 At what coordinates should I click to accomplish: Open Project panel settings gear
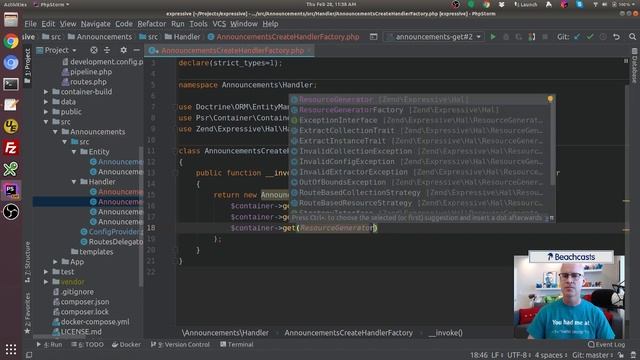[x=123, y=50]
